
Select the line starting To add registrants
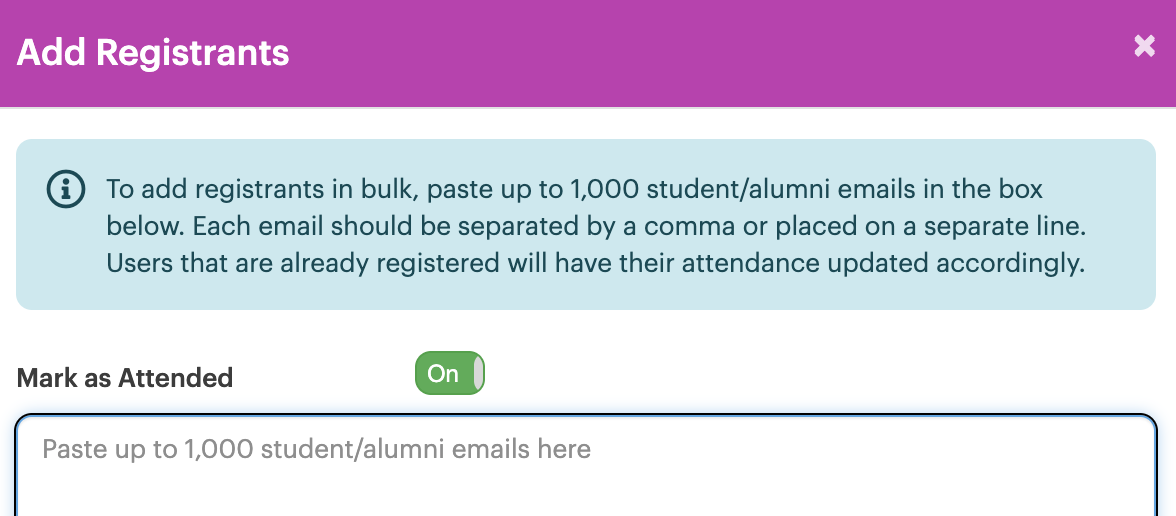tap(574, 189)
